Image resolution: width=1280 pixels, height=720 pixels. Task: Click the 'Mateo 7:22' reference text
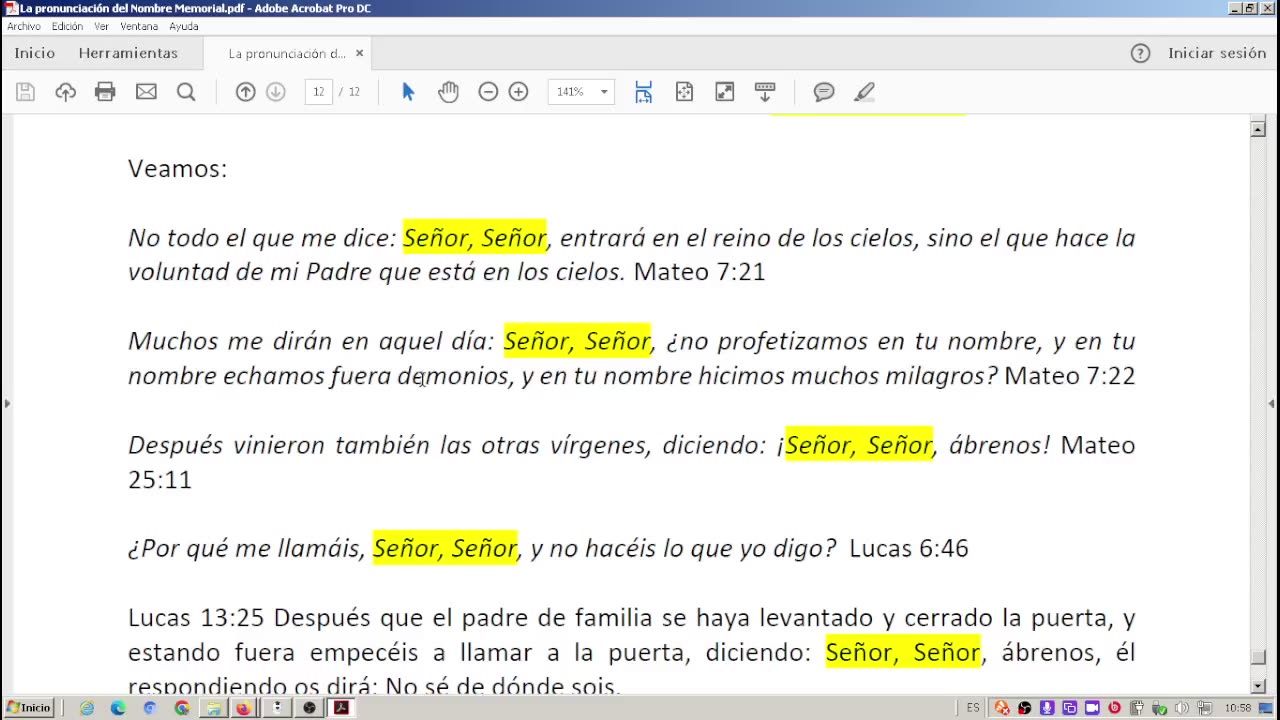(1069, 375)
